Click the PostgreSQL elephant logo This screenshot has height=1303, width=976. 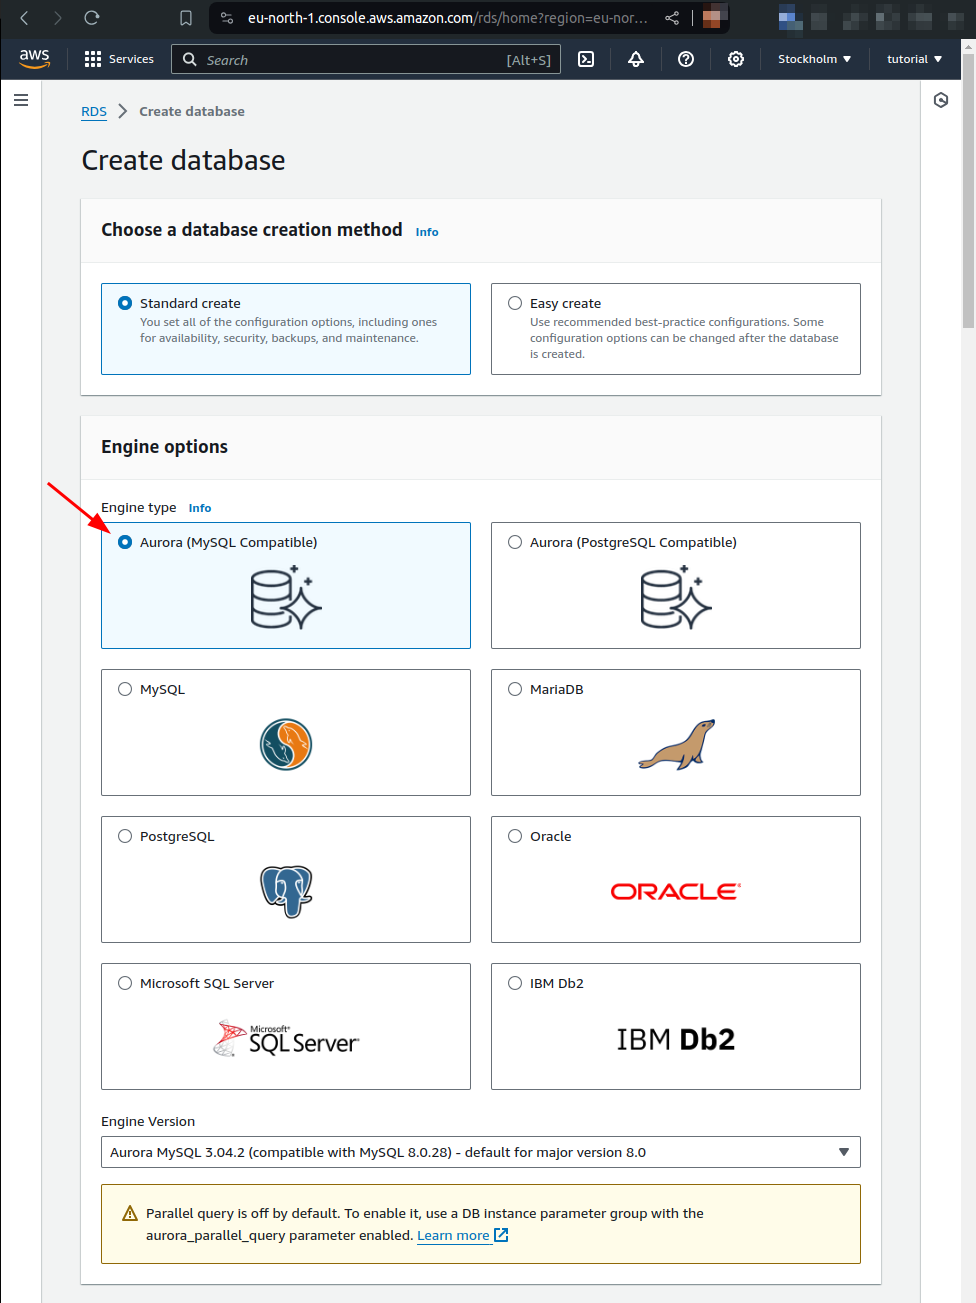[286, 891]
